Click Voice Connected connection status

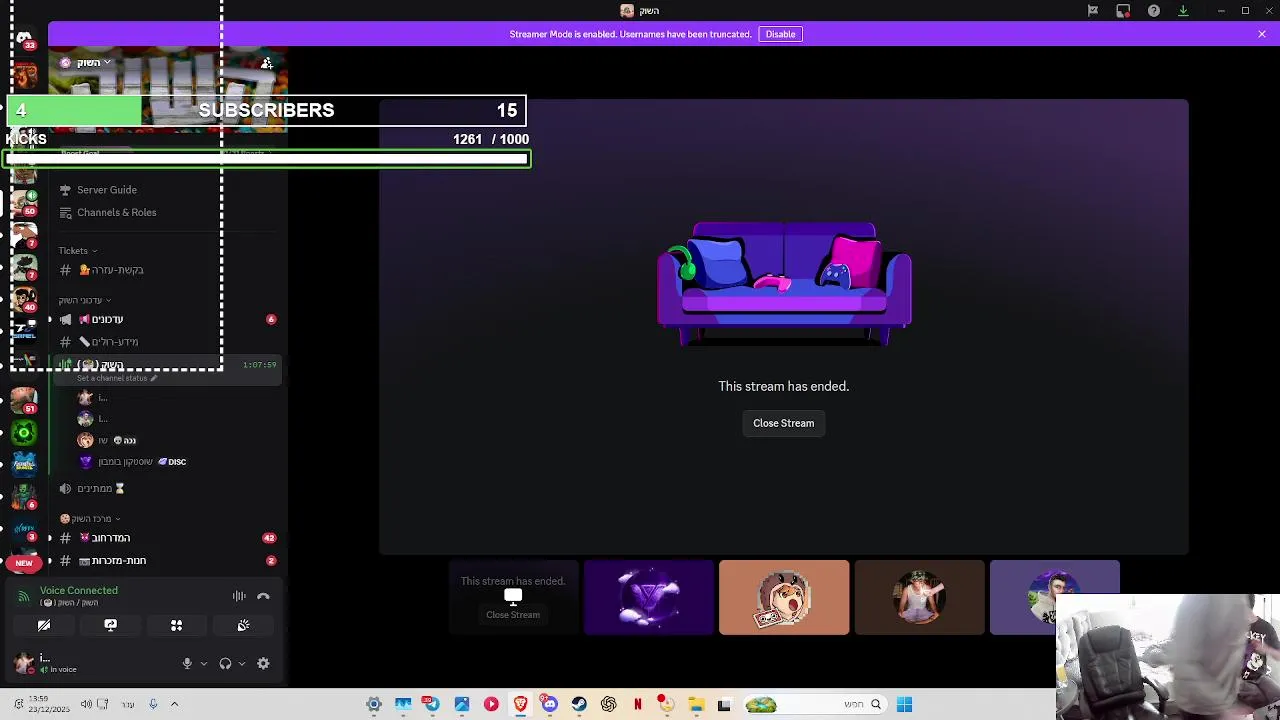[78, 590]
